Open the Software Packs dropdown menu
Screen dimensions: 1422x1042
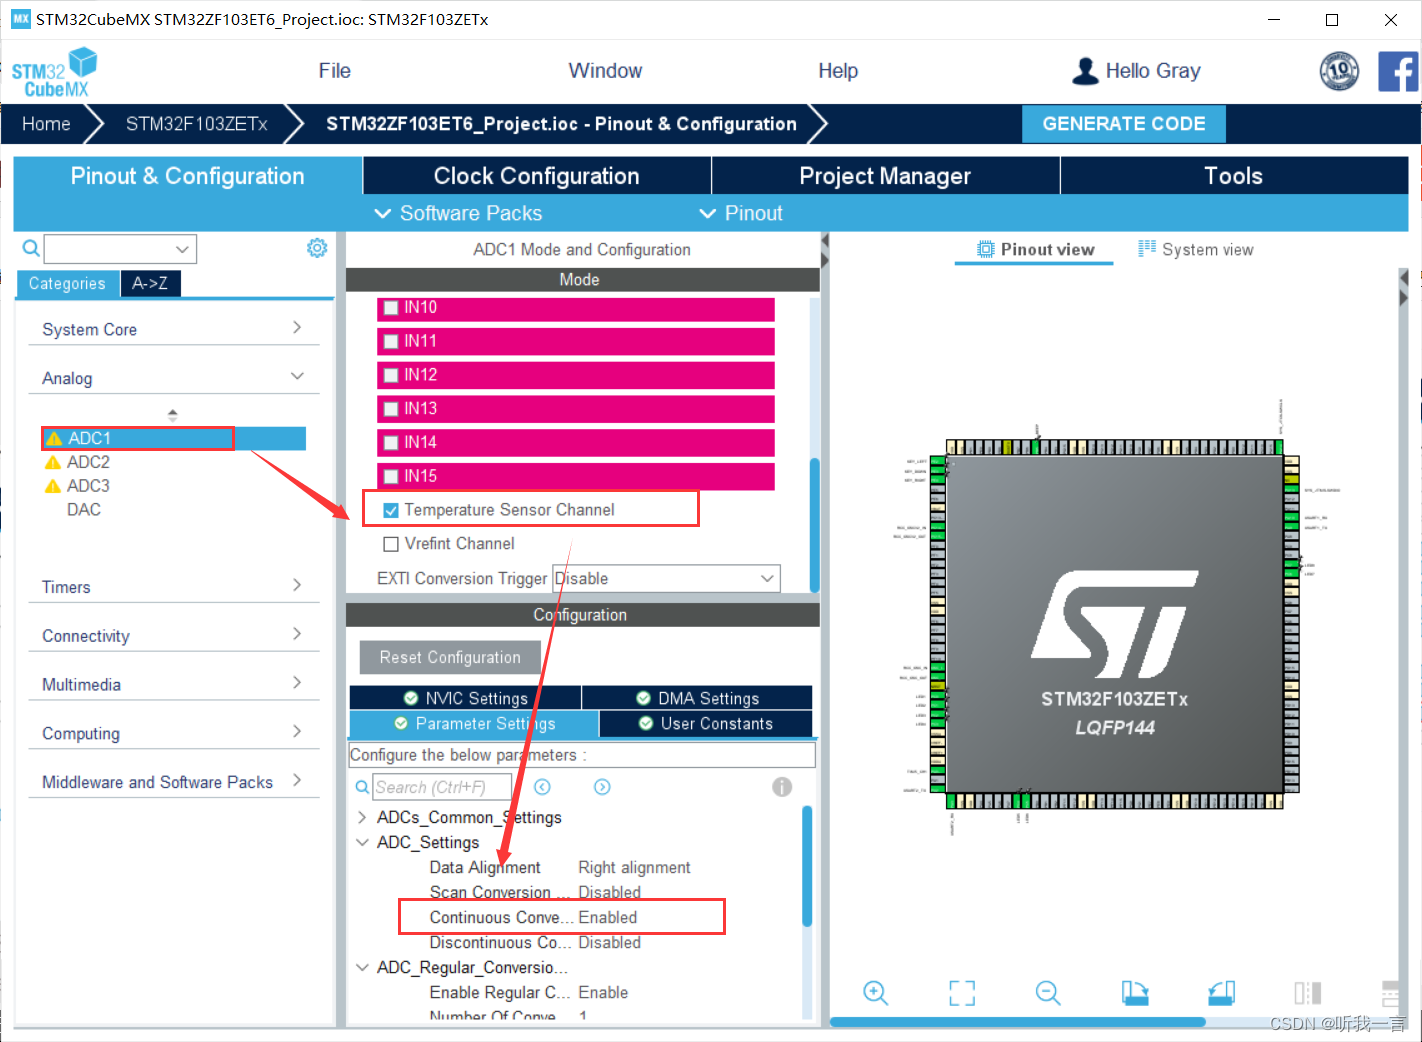458,213
